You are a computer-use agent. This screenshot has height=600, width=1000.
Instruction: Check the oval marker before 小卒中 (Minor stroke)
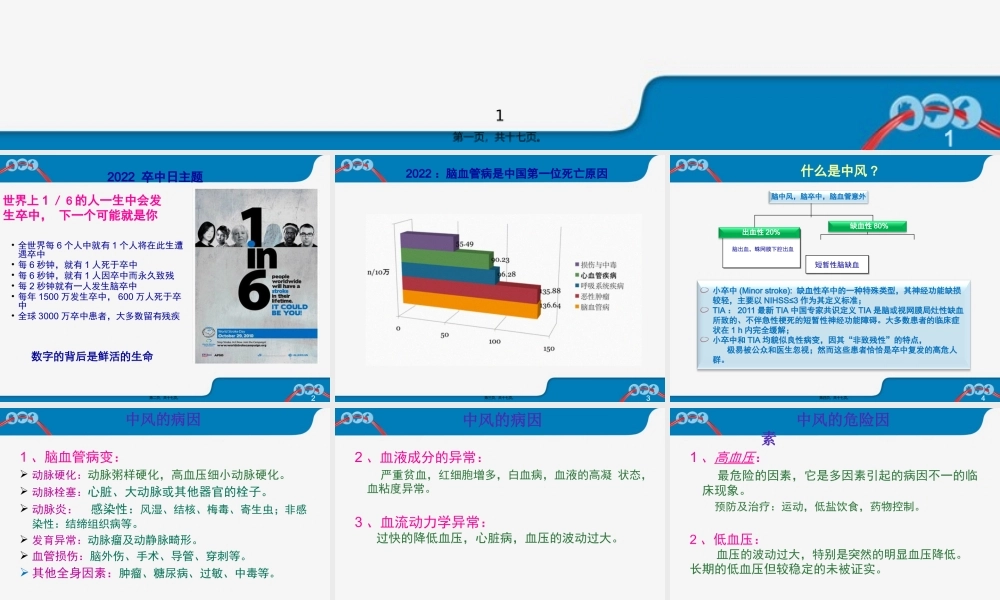(x=704, y=290)
